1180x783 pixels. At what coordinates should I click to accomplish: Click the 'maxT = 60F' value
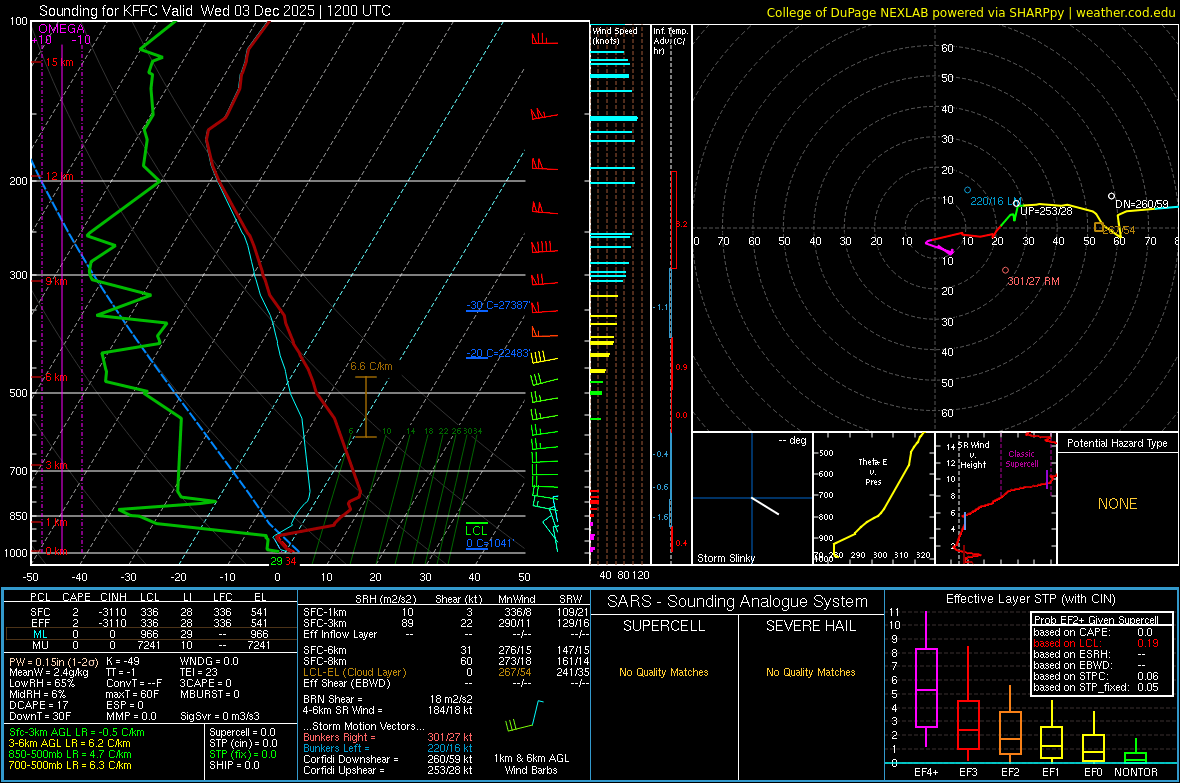point(132,694)
